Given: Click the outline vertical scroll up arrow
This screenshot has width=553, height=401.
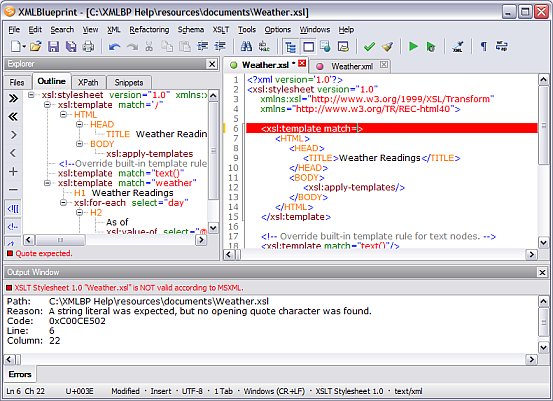Looking at the screenshot, I should point(213,96).
